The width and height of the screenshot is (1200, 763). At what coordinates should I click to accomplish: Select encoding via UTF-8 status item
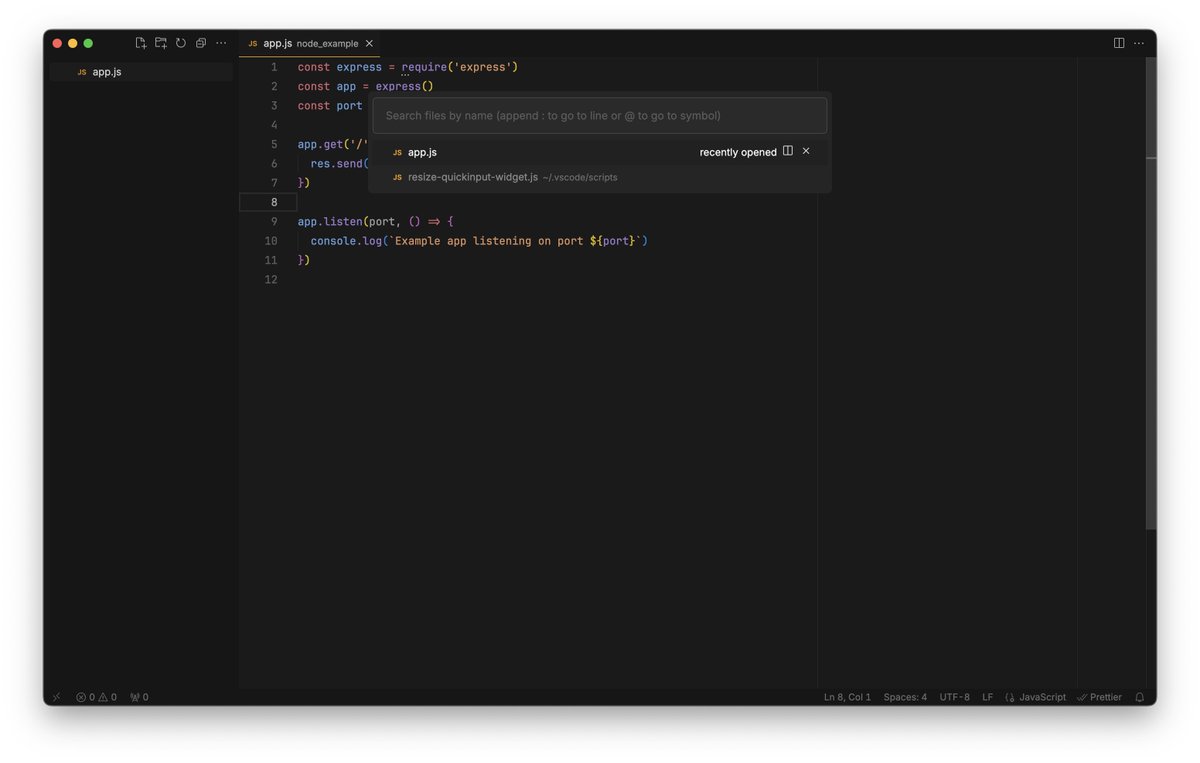(955, 697)
